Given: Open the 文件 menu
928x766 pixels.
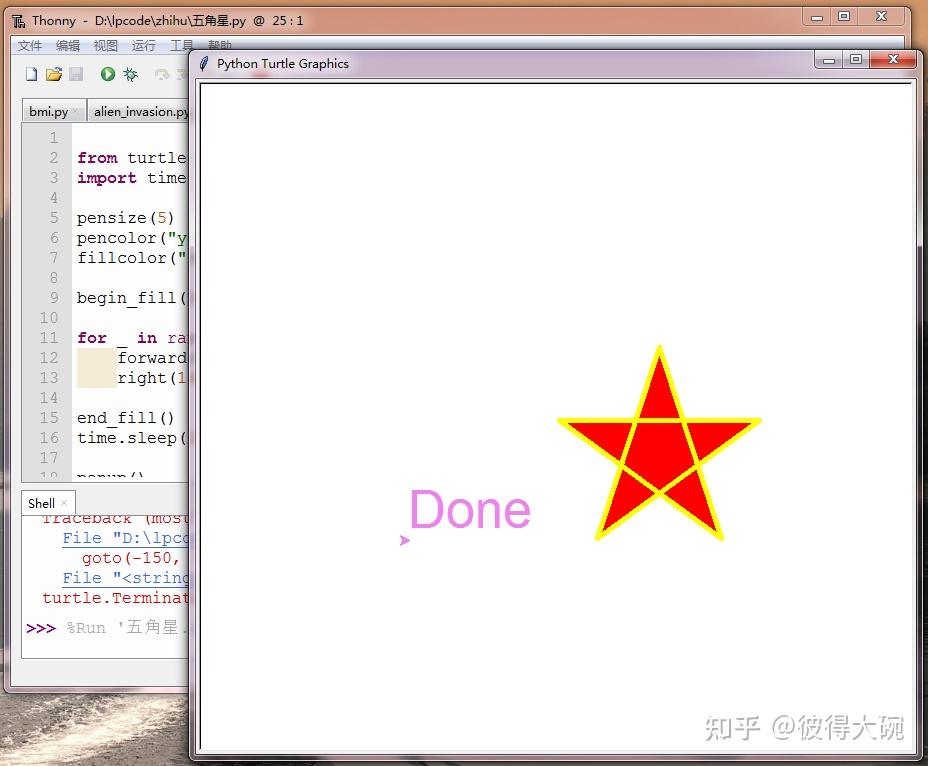Looking at the screenshot, I should (29, 45).
